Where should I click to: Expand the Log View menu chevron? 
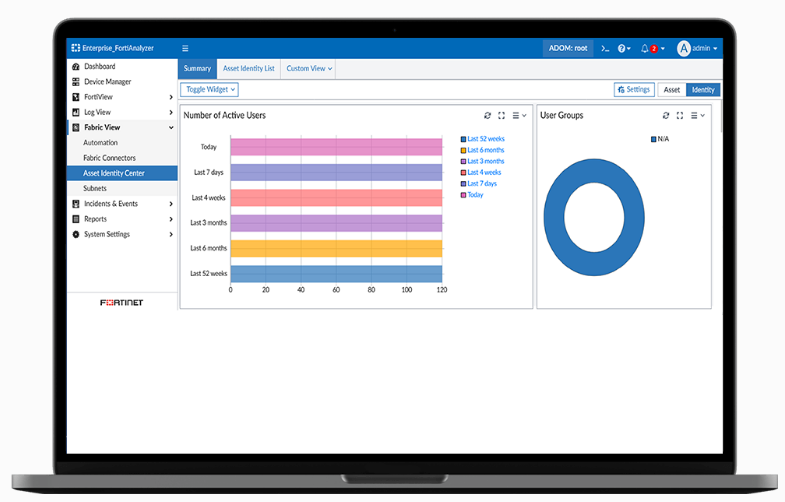tap(171, 112)
